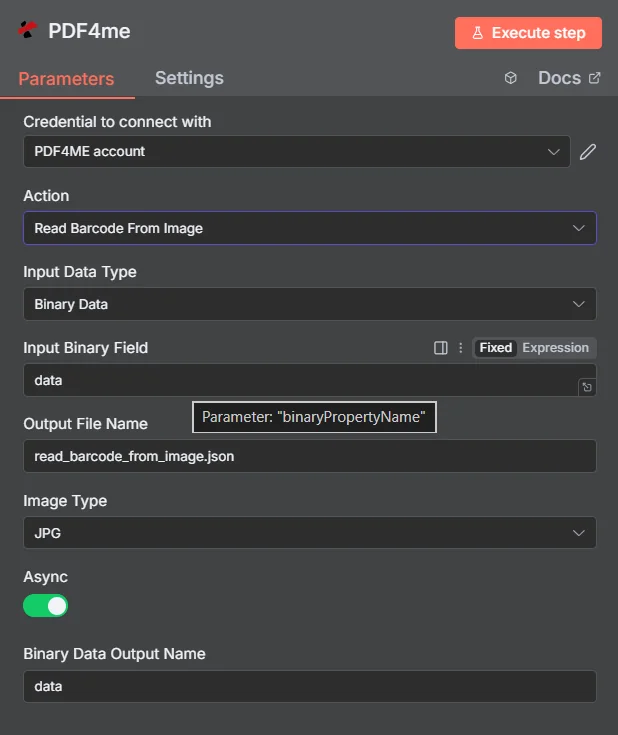
Task: Click the Input Binary Field label
Action: [x=86, y=348]
